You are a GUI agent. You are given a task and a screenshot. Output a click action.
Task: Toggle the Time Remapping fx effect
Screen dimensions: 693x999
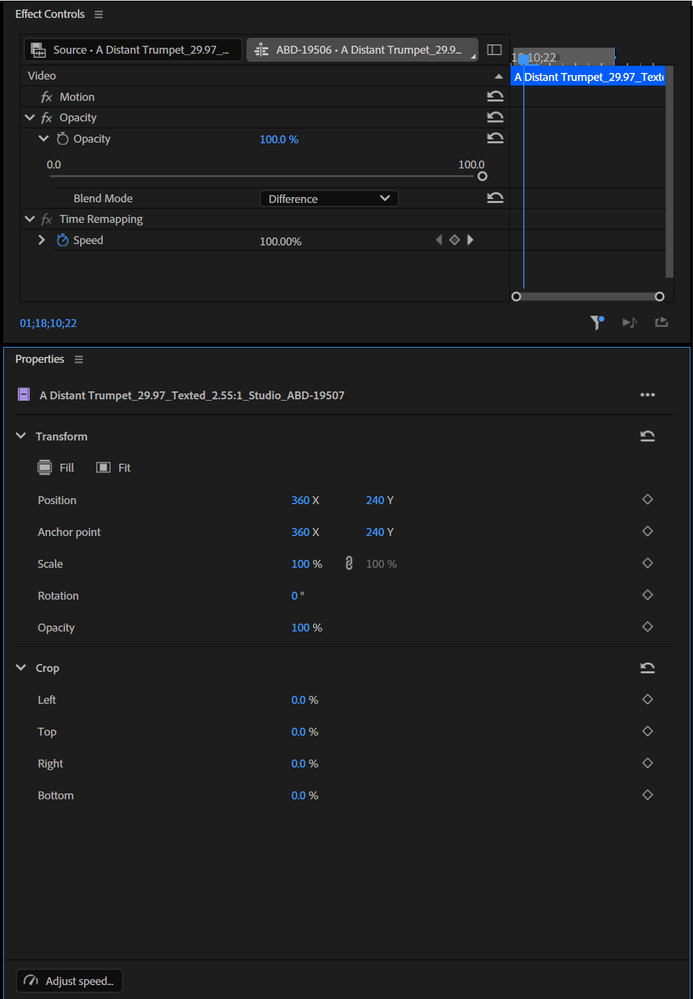click(46, 219)
